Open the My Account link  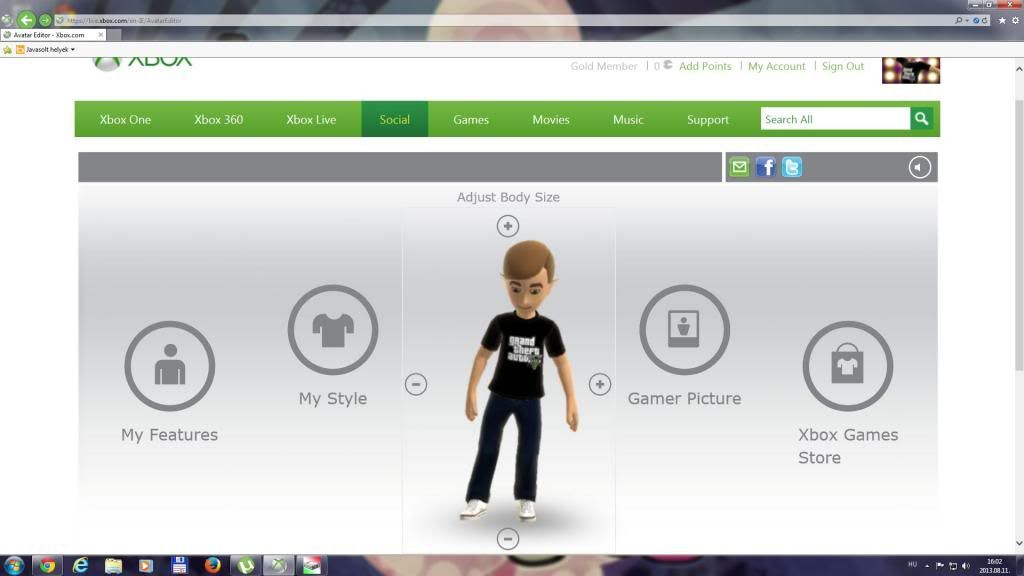pos(776,66)
